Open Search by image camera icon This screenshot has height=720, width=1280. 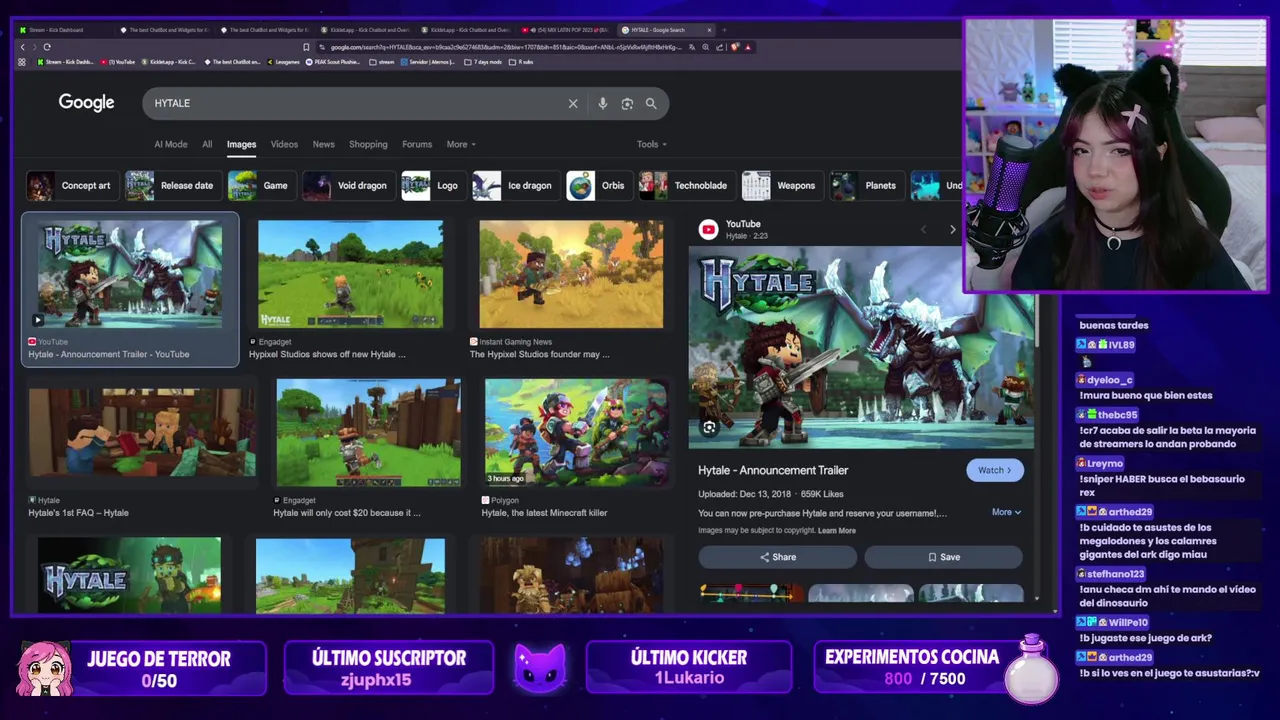(x=627, y=103)
